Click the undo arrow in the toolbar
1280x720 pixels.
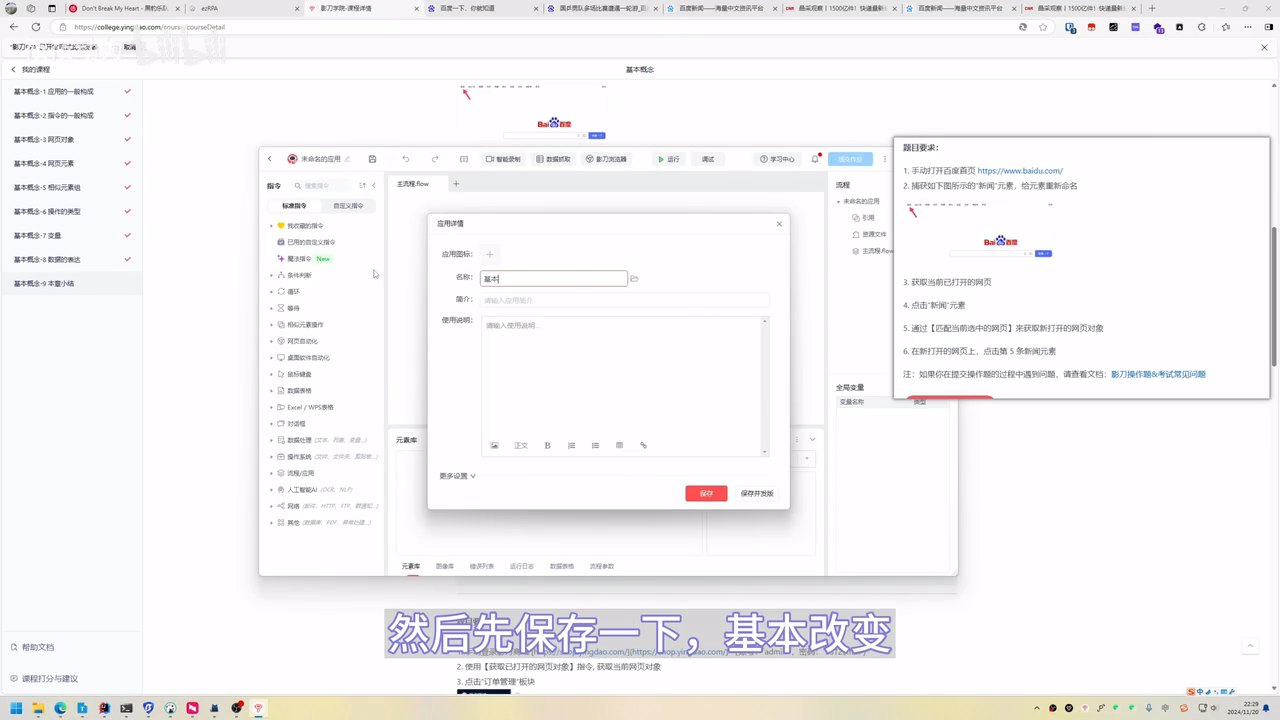(405, 159)
